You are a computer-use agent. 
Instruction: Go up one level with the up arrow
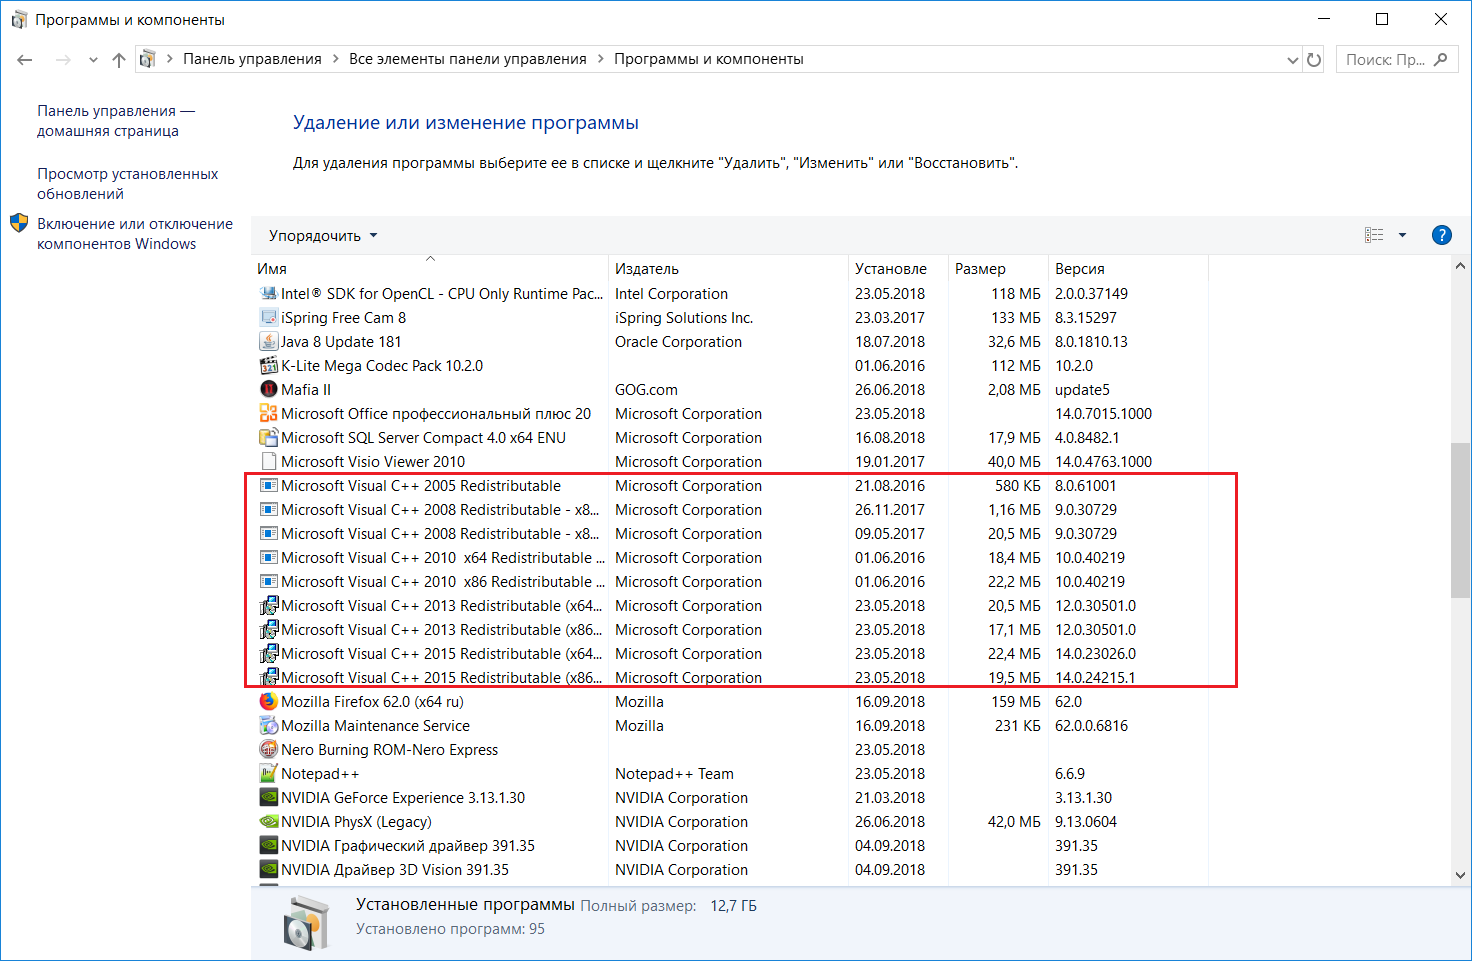(x=119, y=60)
